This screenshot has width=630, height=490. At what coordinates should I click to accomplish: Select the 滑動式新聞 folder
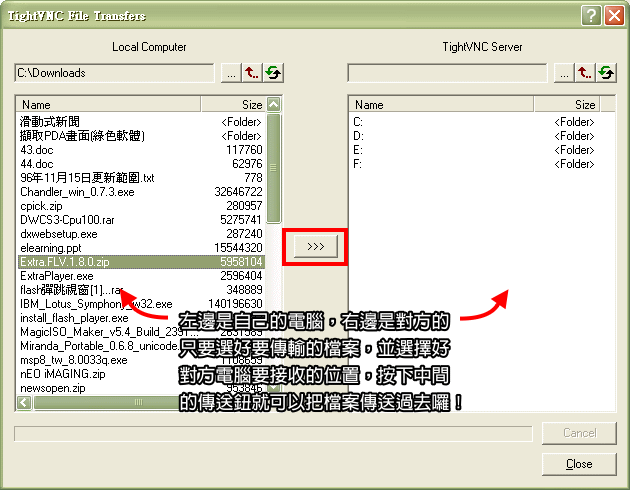[x=141, y=122]
